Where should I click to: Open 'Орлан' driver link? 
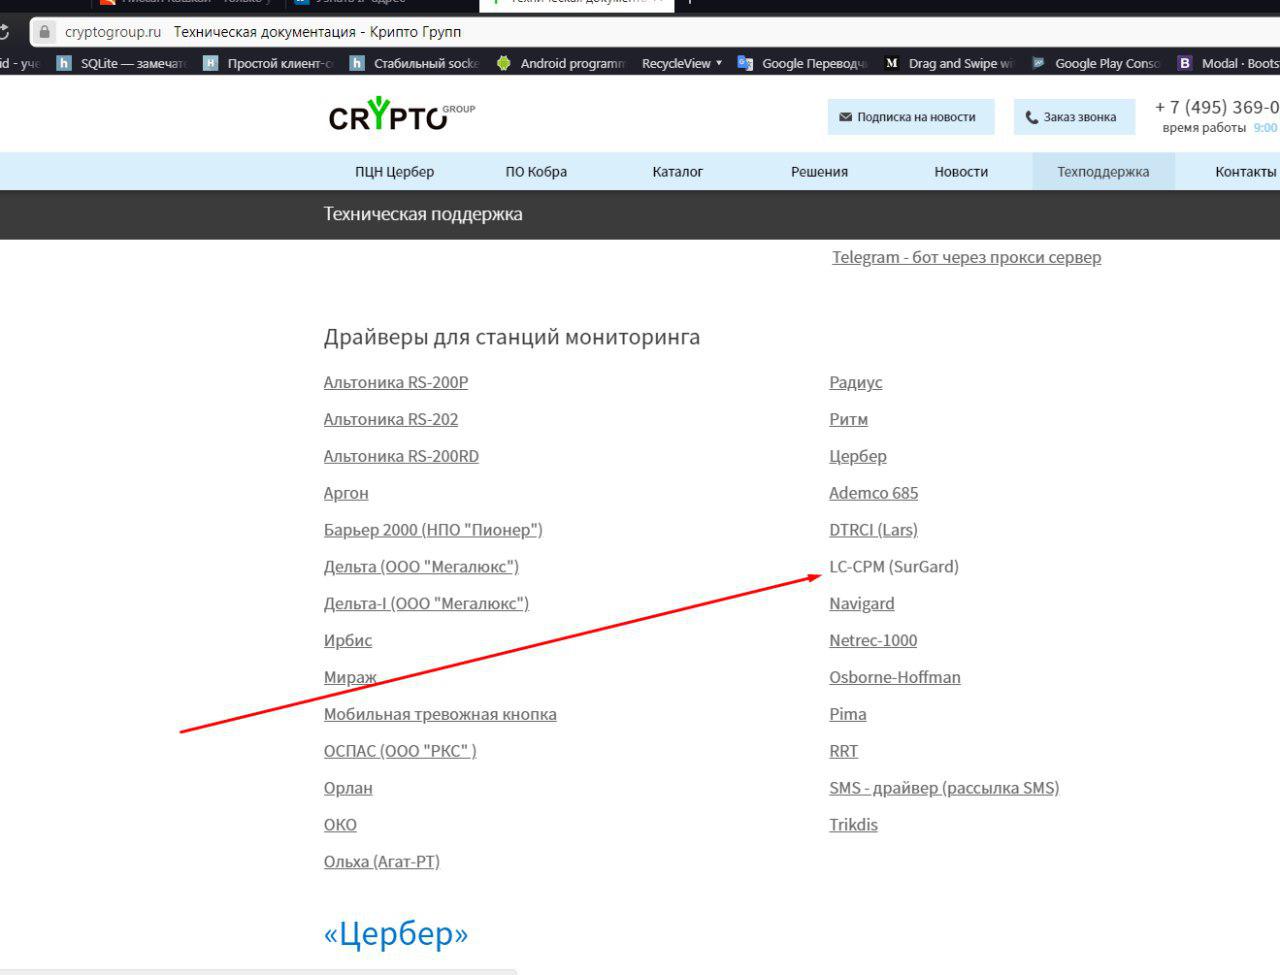click(348, 788)
